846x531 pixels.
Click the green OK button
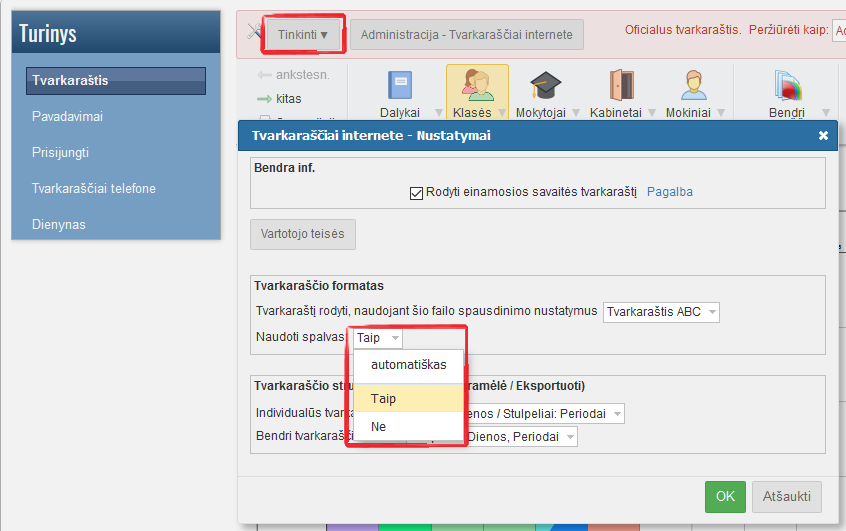click(725, 496)
